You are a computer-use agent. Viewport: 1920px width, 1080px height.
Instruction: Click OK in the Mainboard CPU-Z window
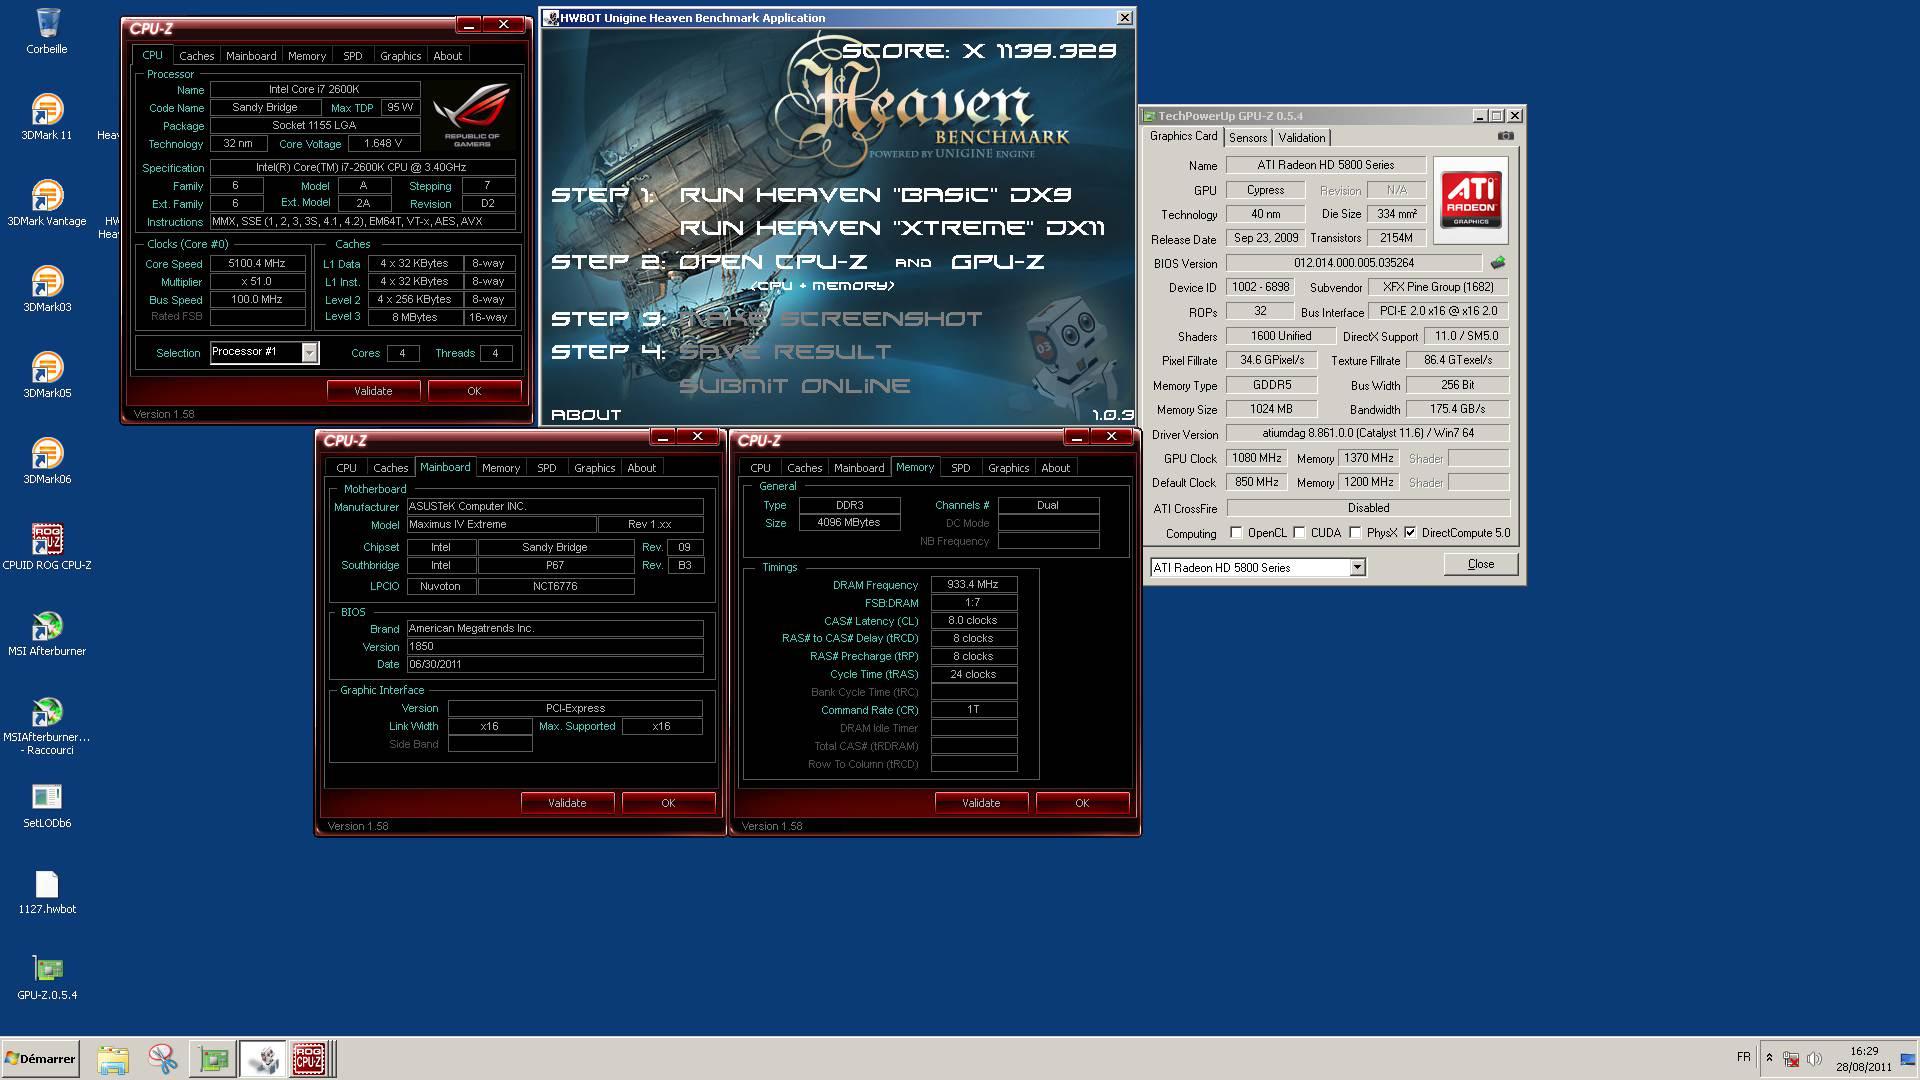point(668,803)
